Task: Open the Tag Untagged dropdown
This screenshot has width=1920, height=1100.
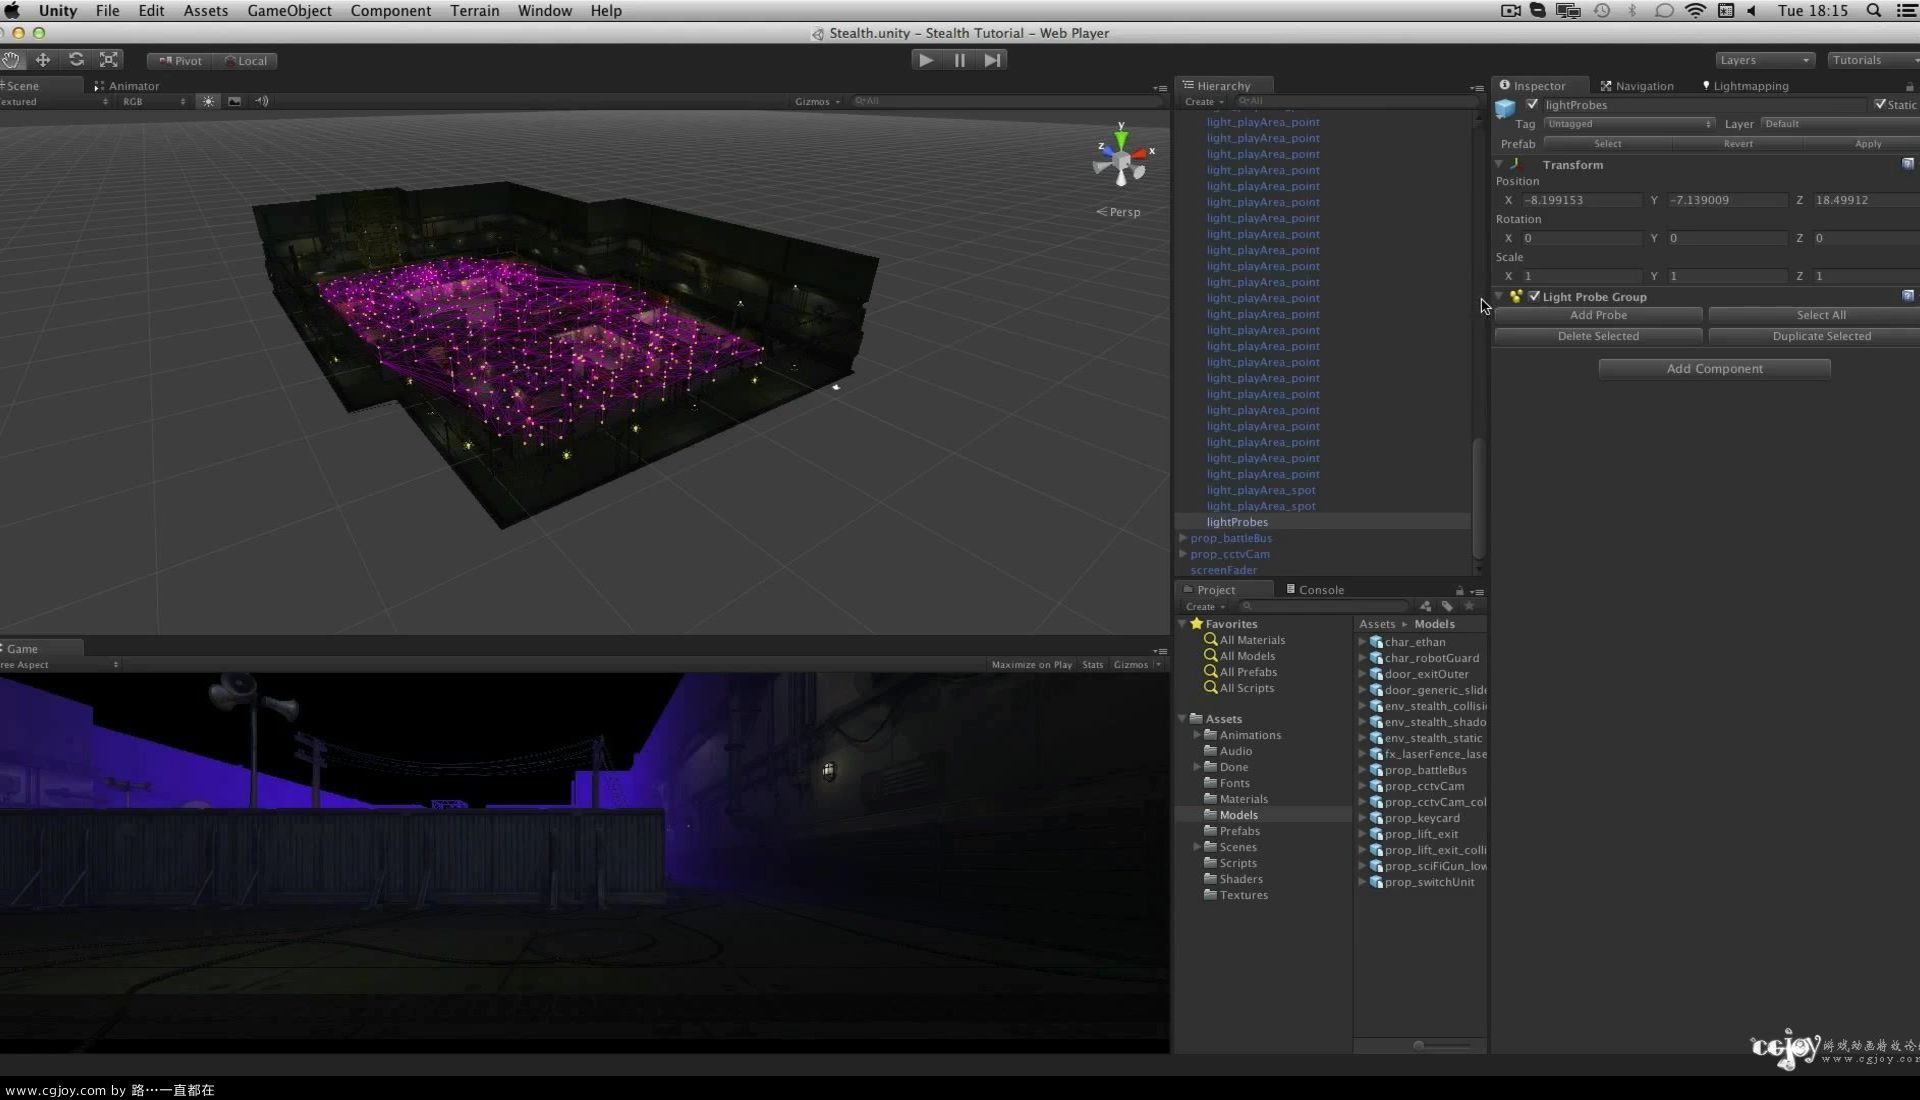Action: click(1629, 124)
